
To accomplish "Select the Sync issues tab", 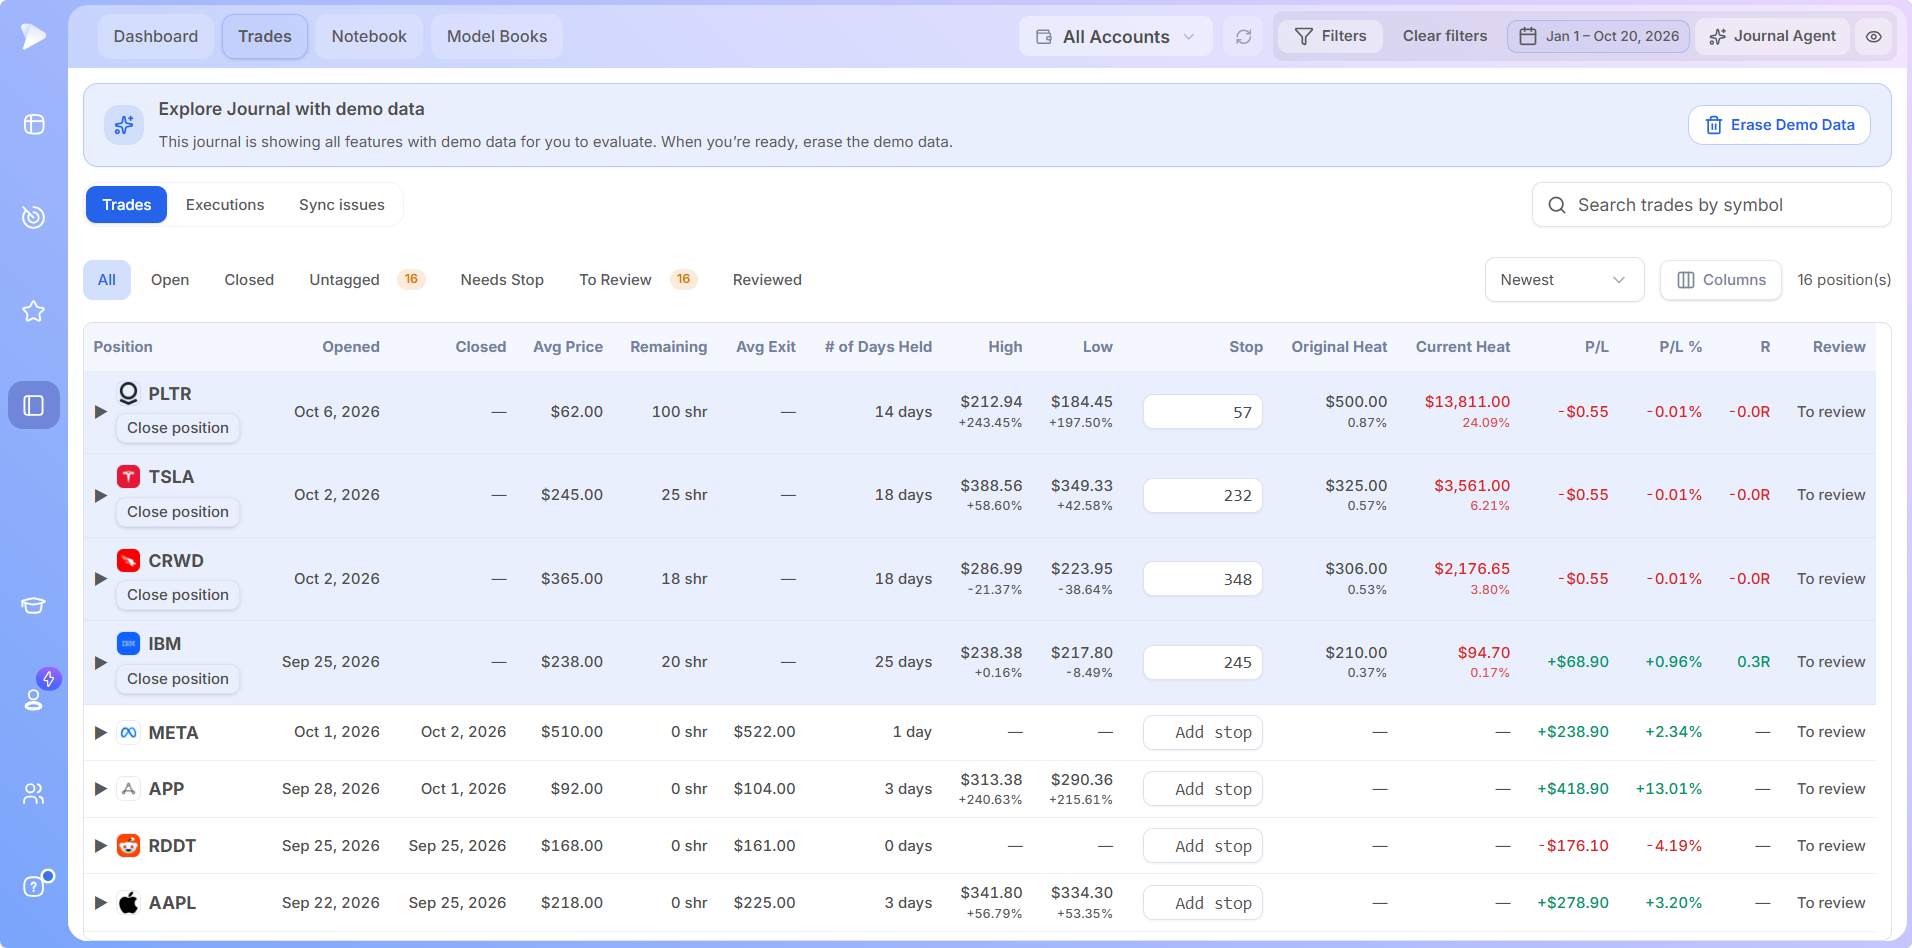I will (342, 205).
